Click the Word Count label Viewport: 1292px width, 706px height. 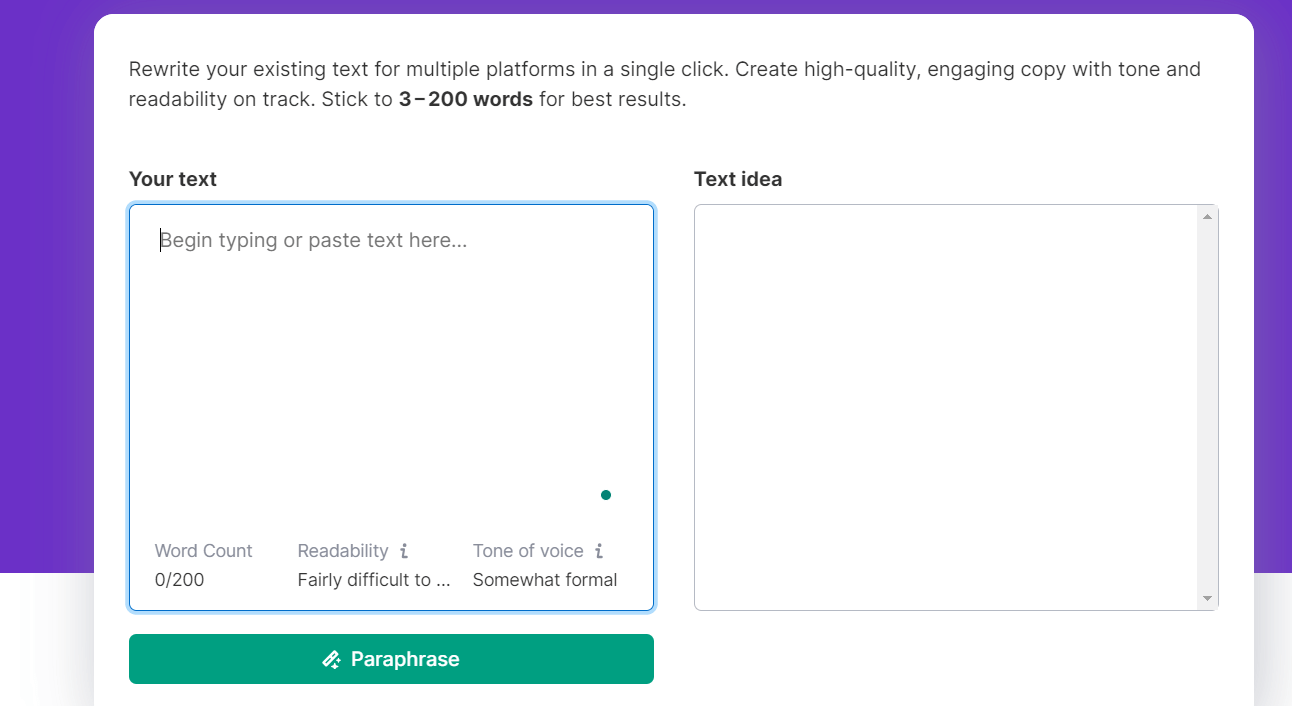point(203,551)
